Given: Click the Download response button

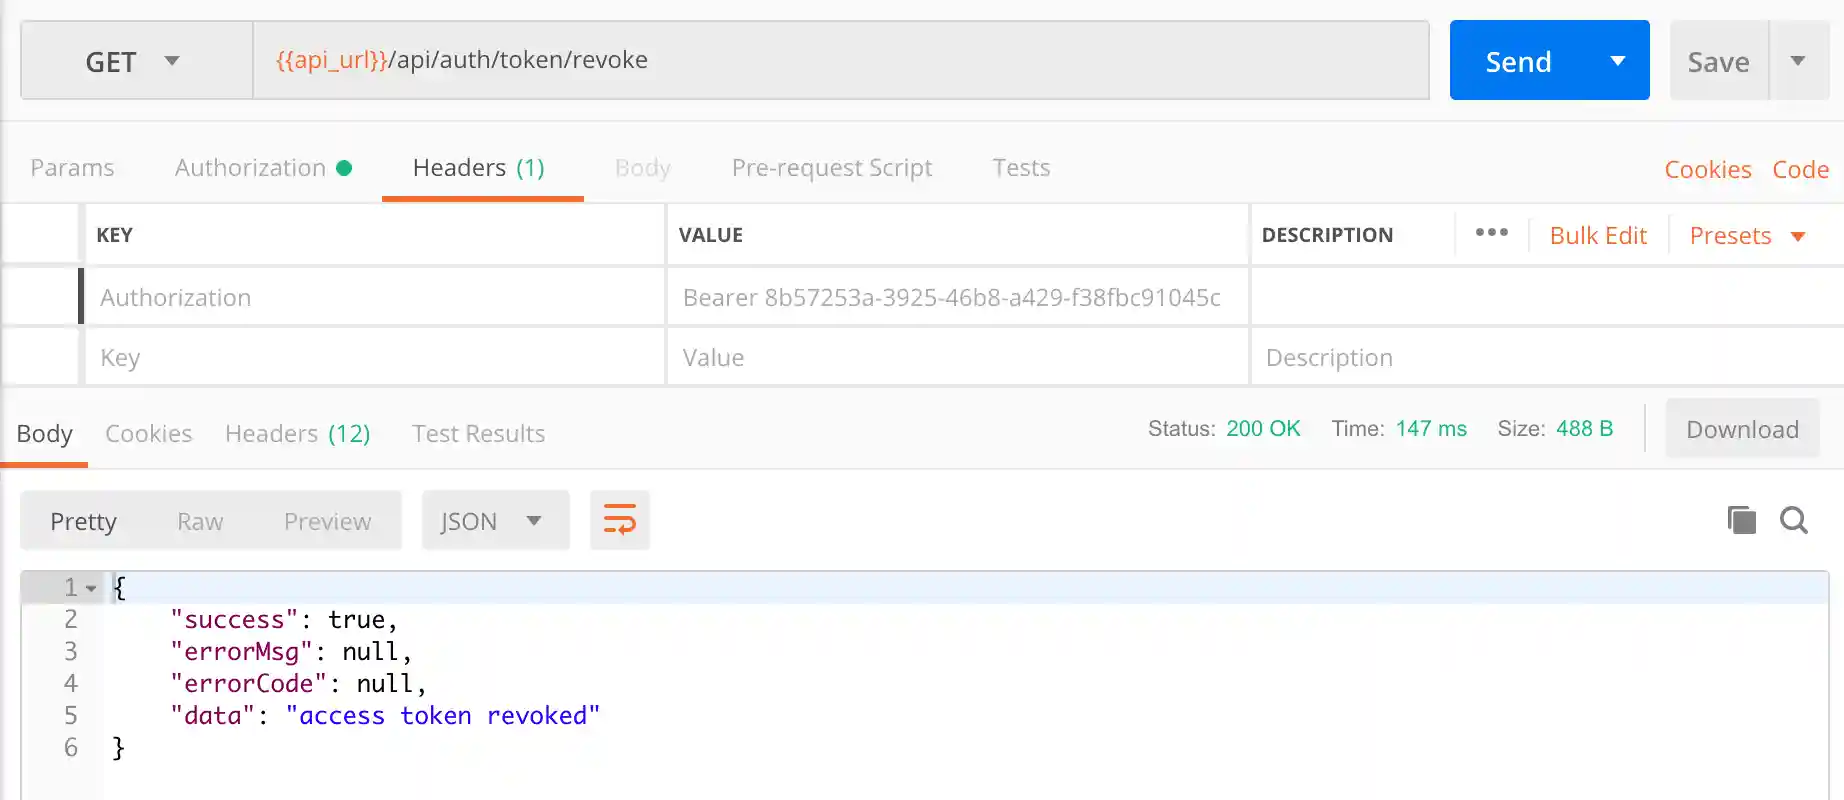Looking at the screenshot, I should [x=1741, y=430].
